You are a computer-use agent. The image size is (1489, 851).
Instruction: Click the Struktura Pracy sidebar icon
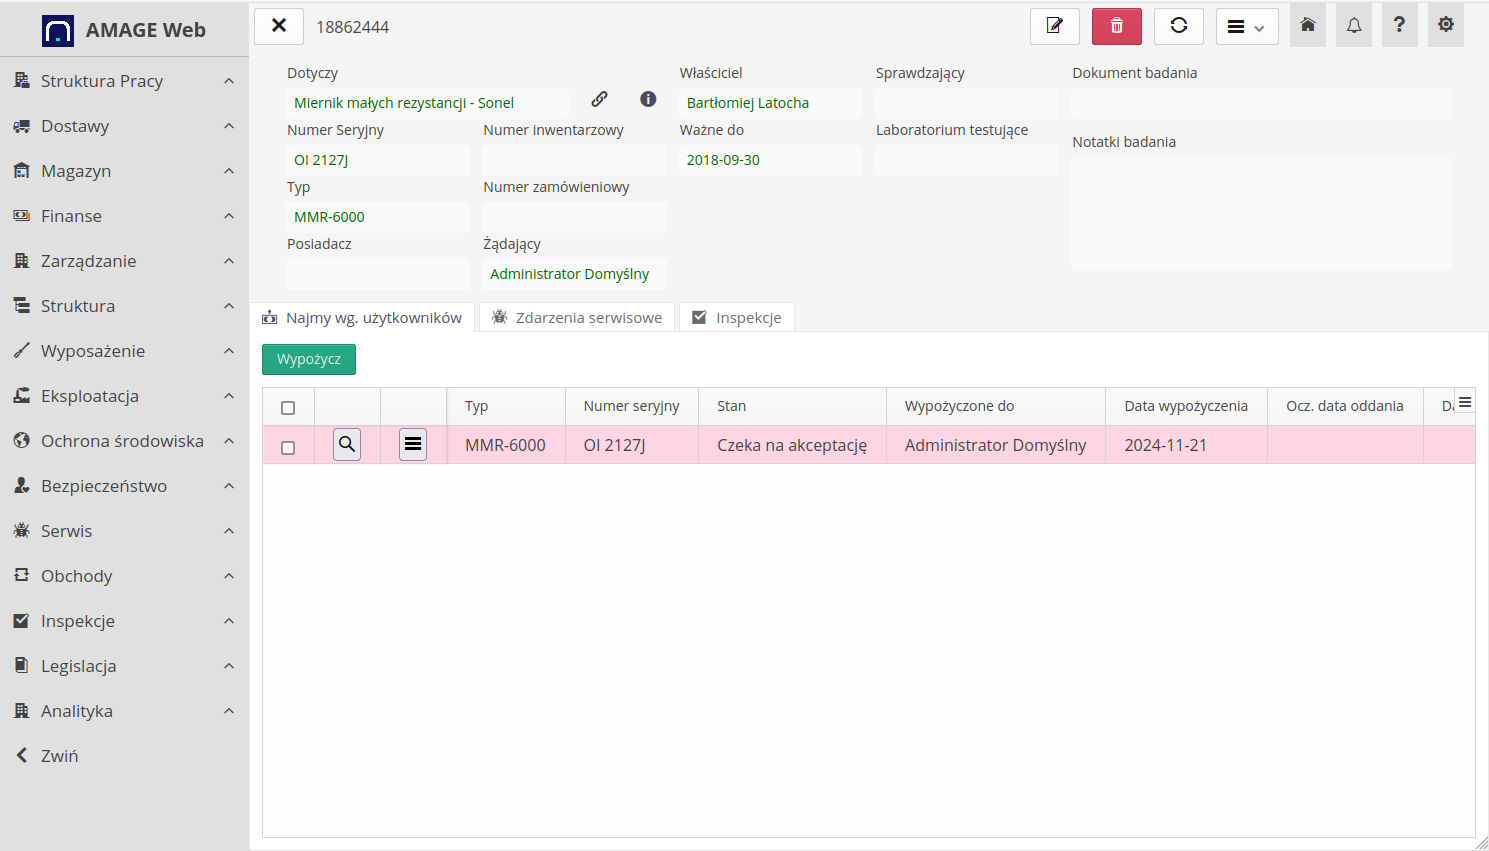coord(22,80)
